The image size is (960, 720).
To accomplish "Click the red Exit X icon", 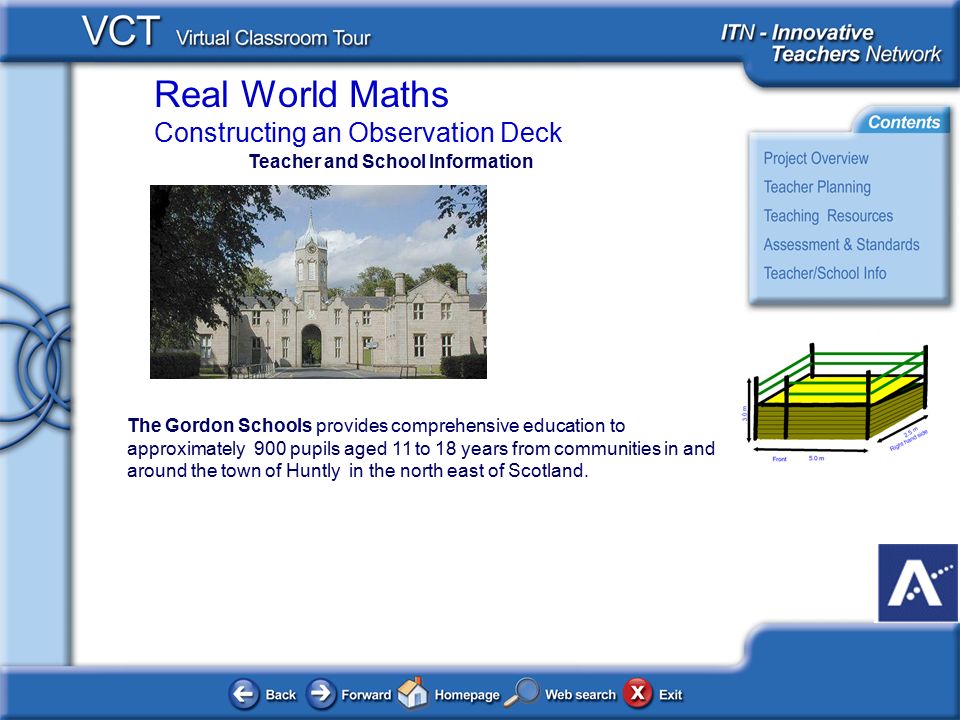I will coord(637,694).
